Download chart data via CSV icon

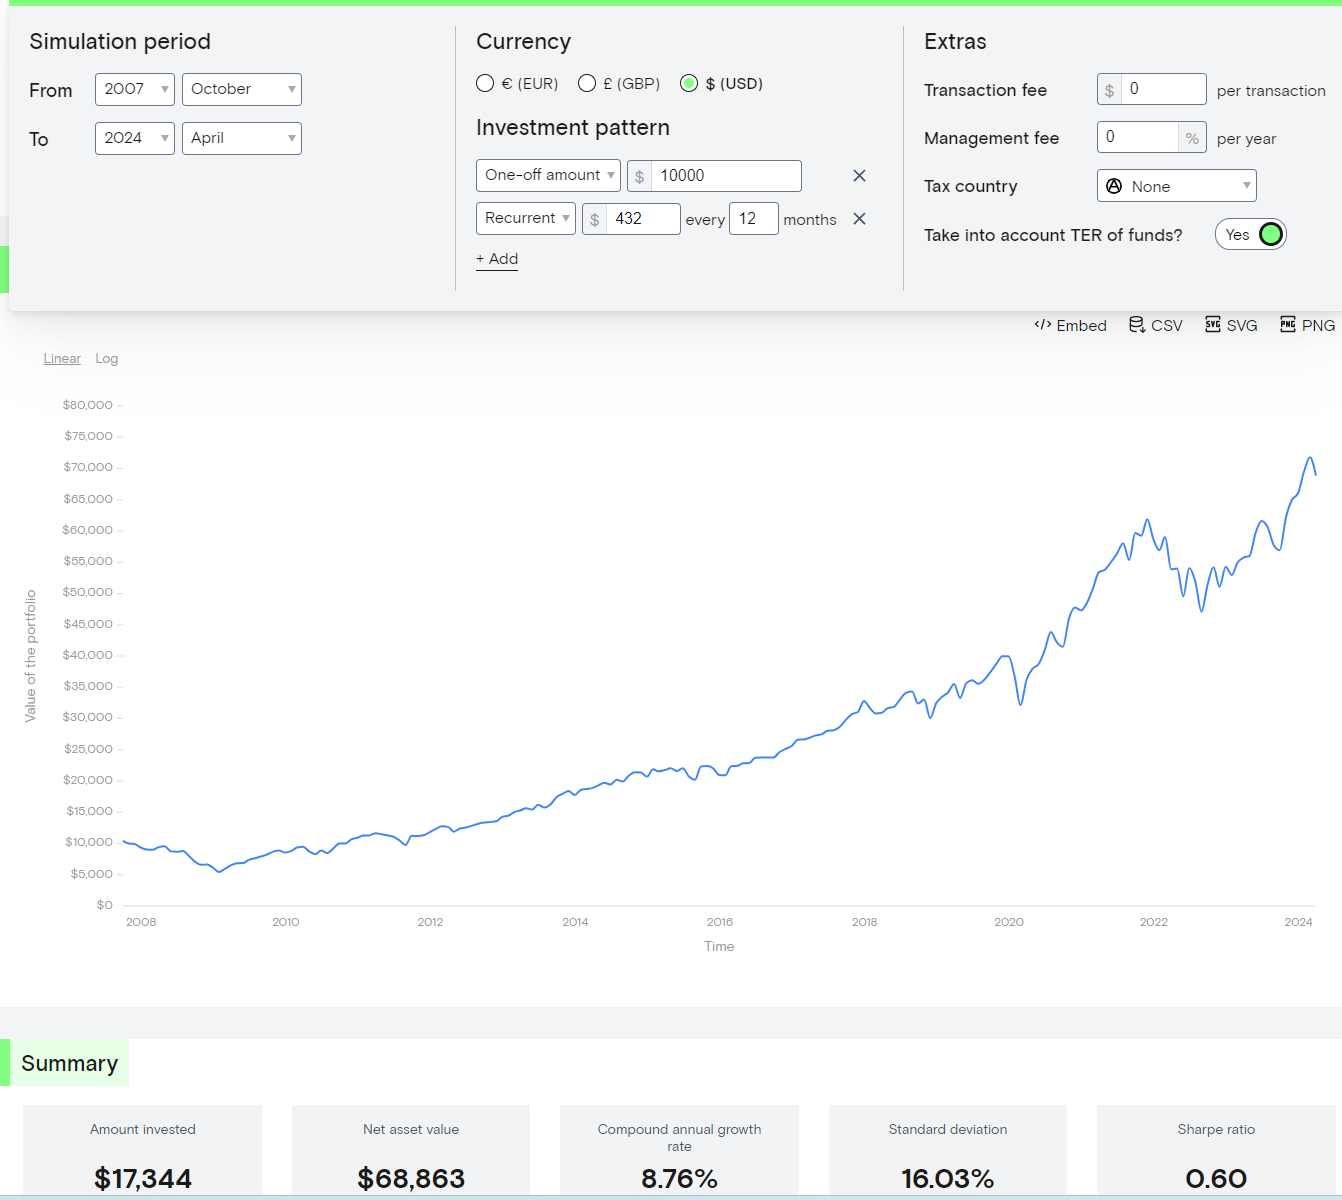pyautogui.click(x=1137, y=325)
